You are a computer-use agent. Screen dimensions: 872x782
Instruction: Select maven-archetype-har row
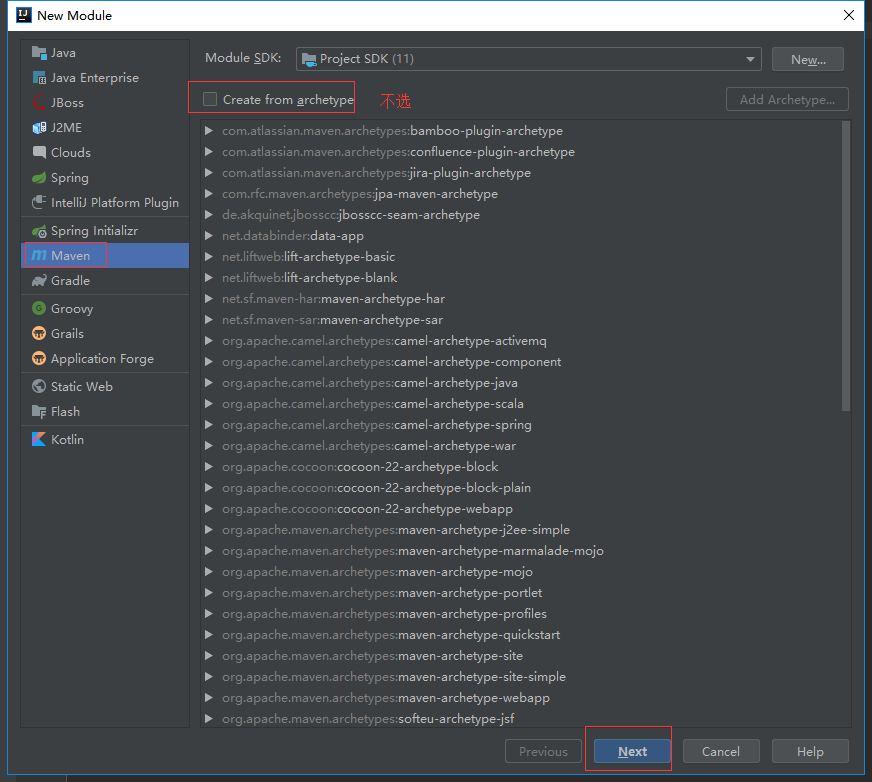click(x=522, y=299)
